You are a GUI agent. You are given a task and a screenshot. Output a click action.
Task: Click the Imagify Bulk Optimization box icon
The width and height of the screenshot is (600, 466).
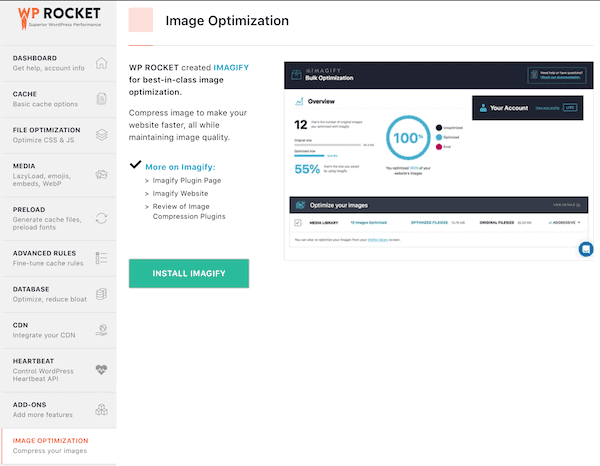[296, 75]
